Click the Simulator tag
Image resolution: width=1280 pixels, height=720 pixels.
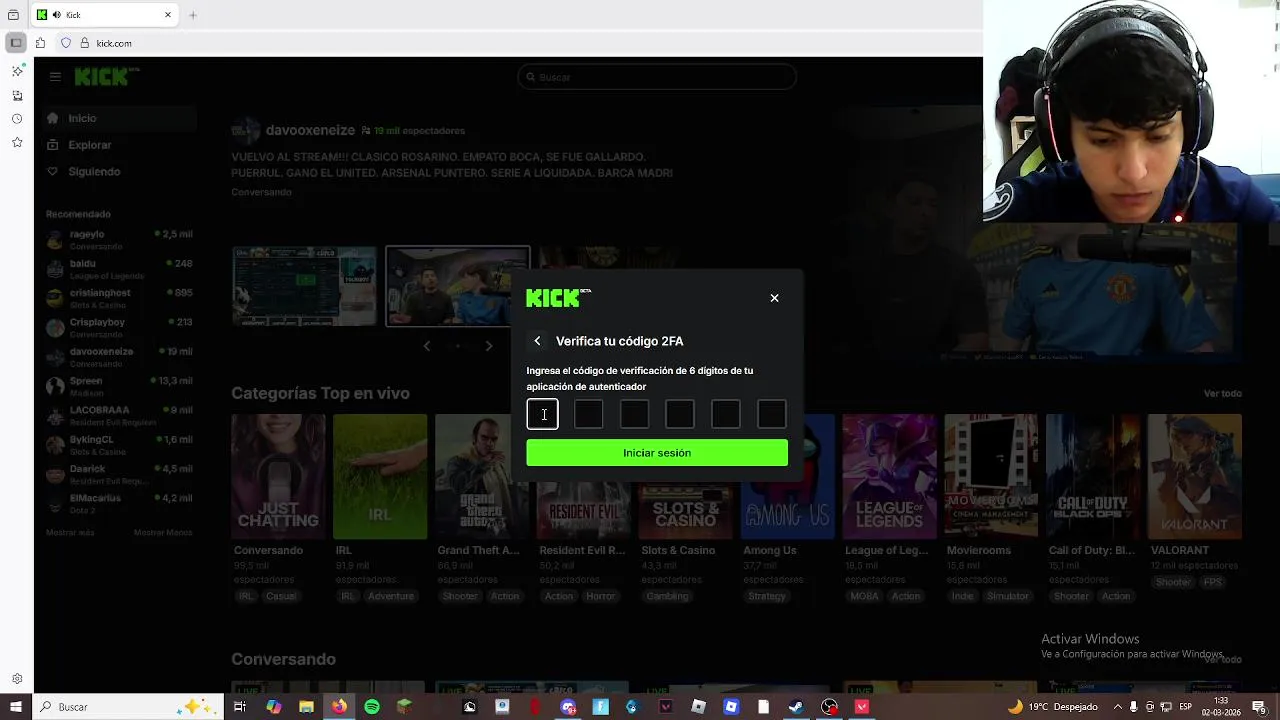point(1007,596)
